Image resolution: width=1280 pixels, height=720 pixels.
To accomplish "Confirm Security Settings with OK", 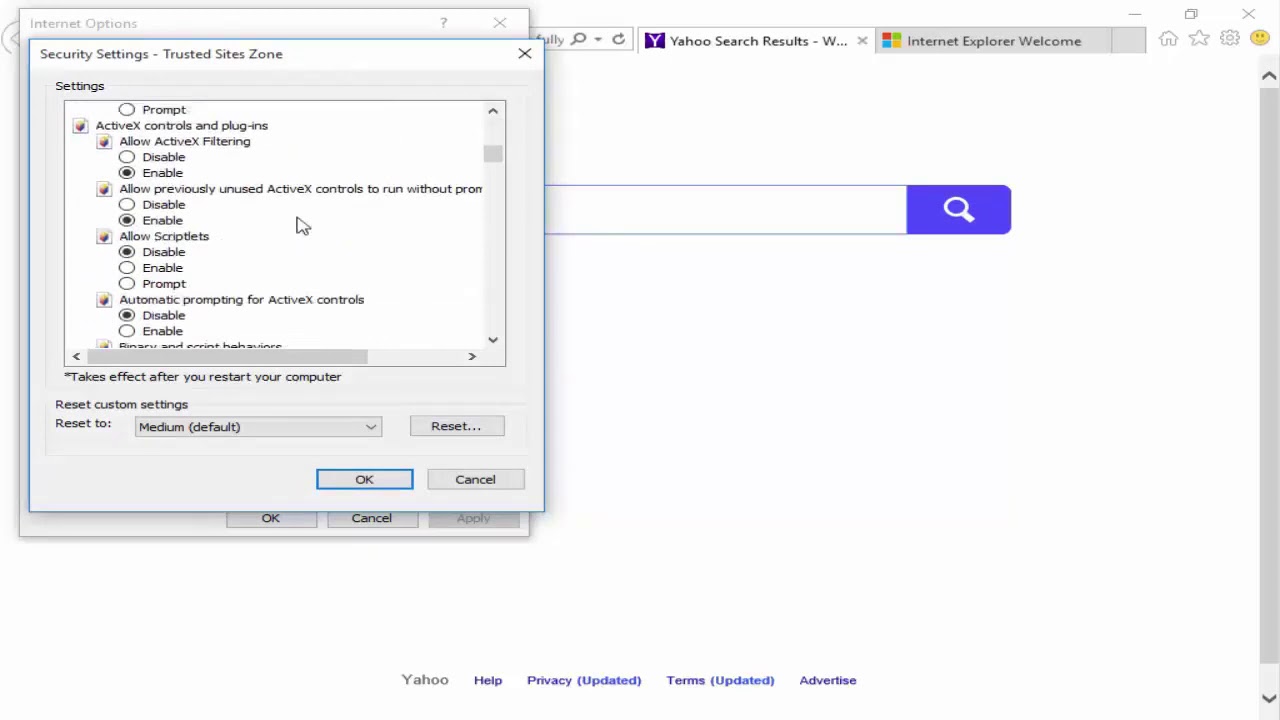I will tap(364, 479).
